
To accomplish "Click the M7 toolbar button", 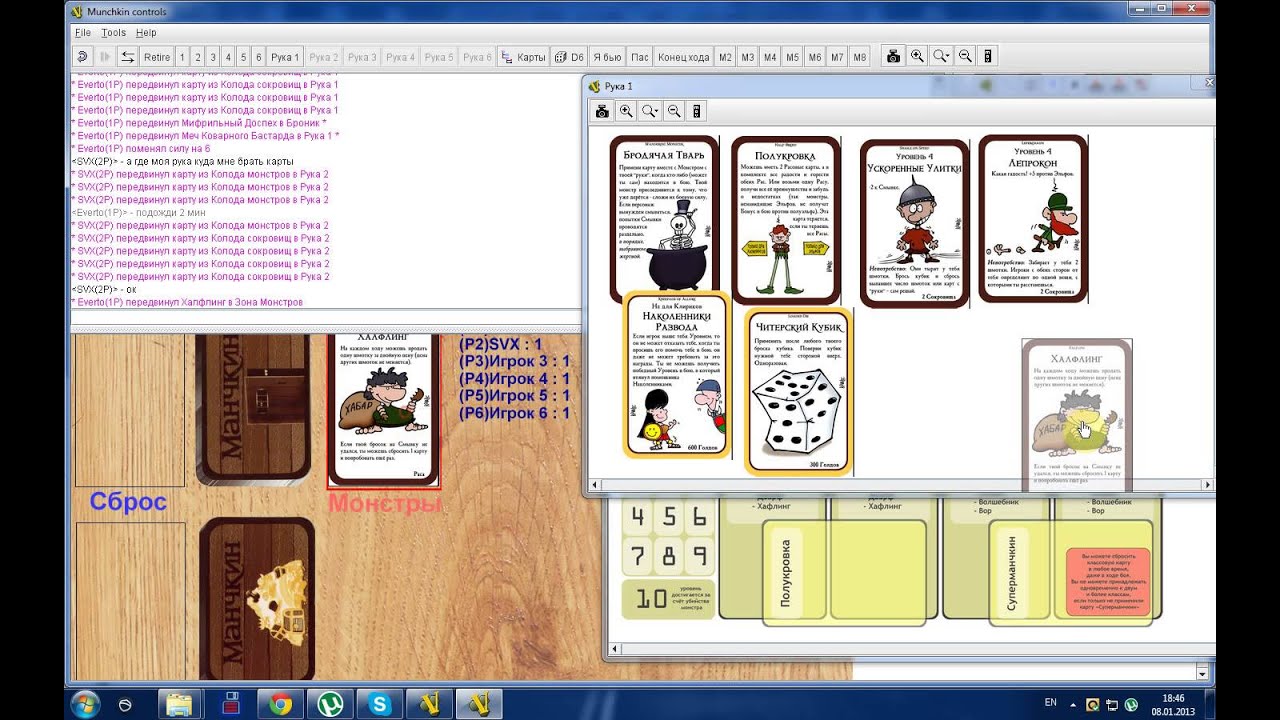I will coord(837,57).
